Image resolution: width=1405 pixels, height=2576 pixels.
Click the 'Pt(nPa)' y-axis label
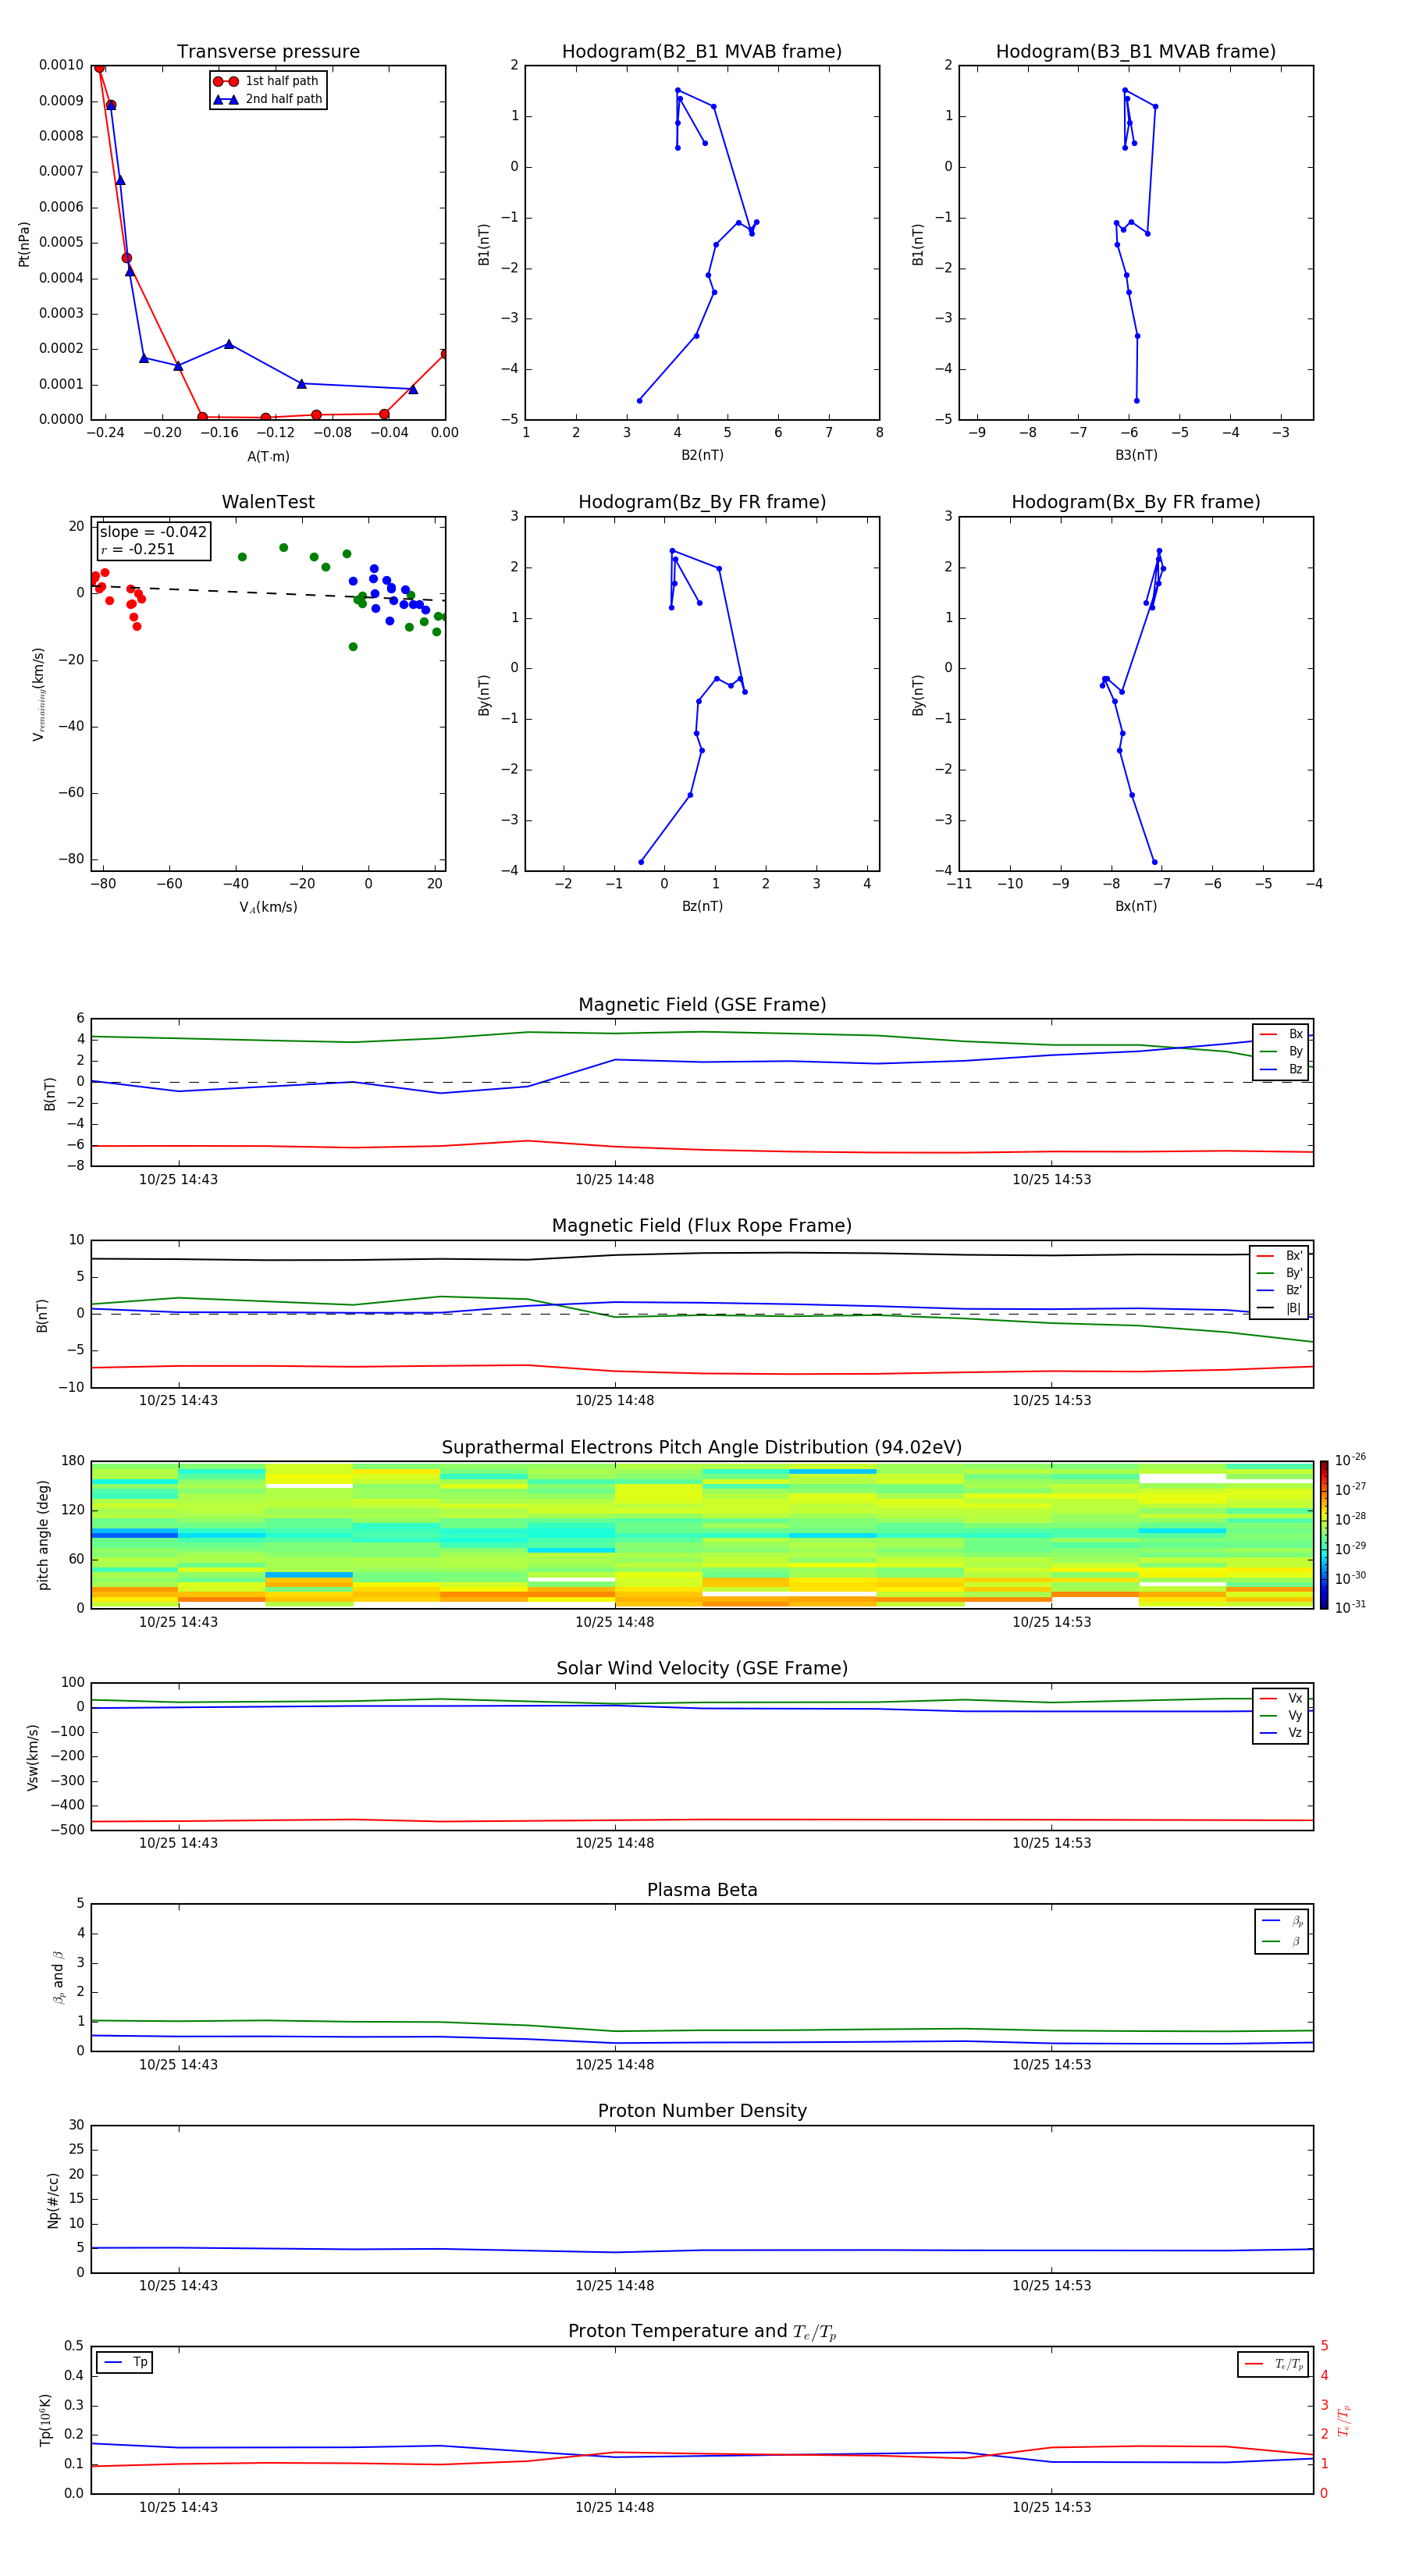coord(24,243)
